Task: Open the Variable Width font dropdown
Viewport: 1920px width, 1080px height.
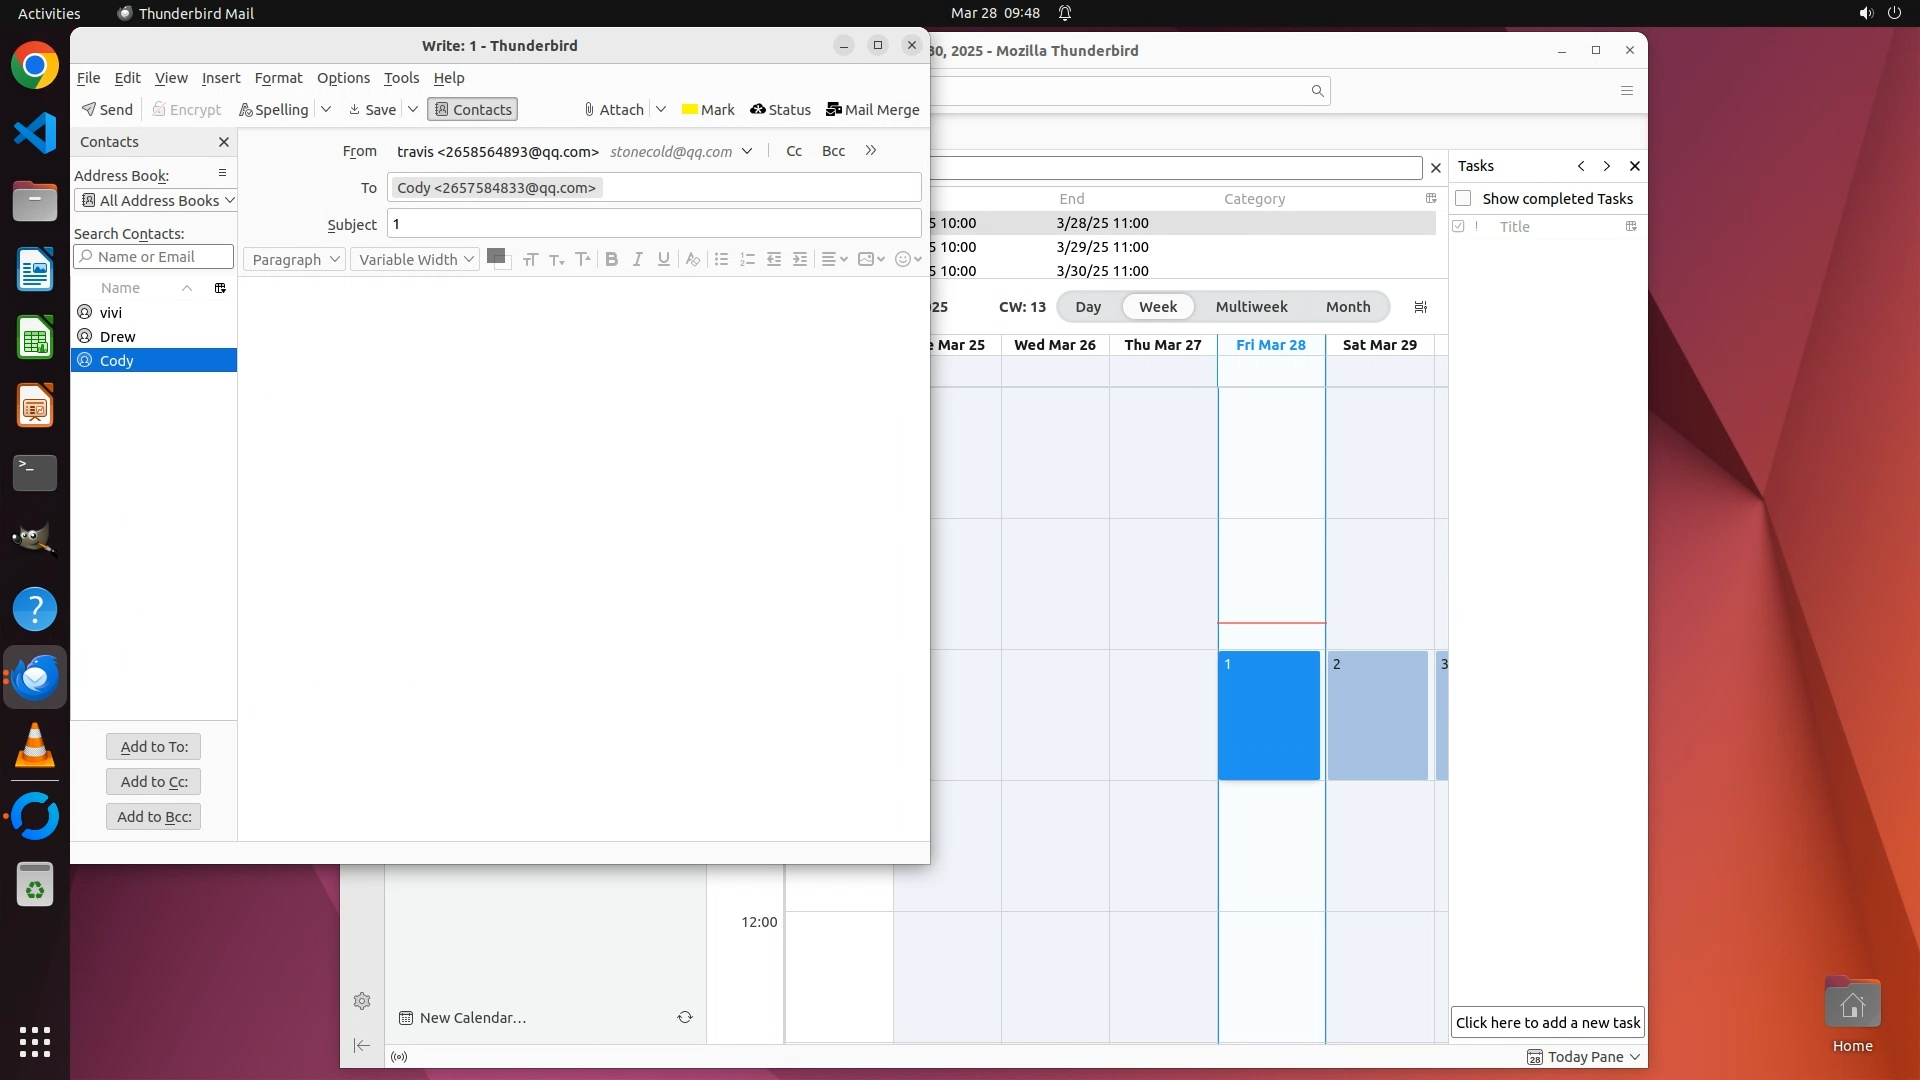Action: (415, 260)
